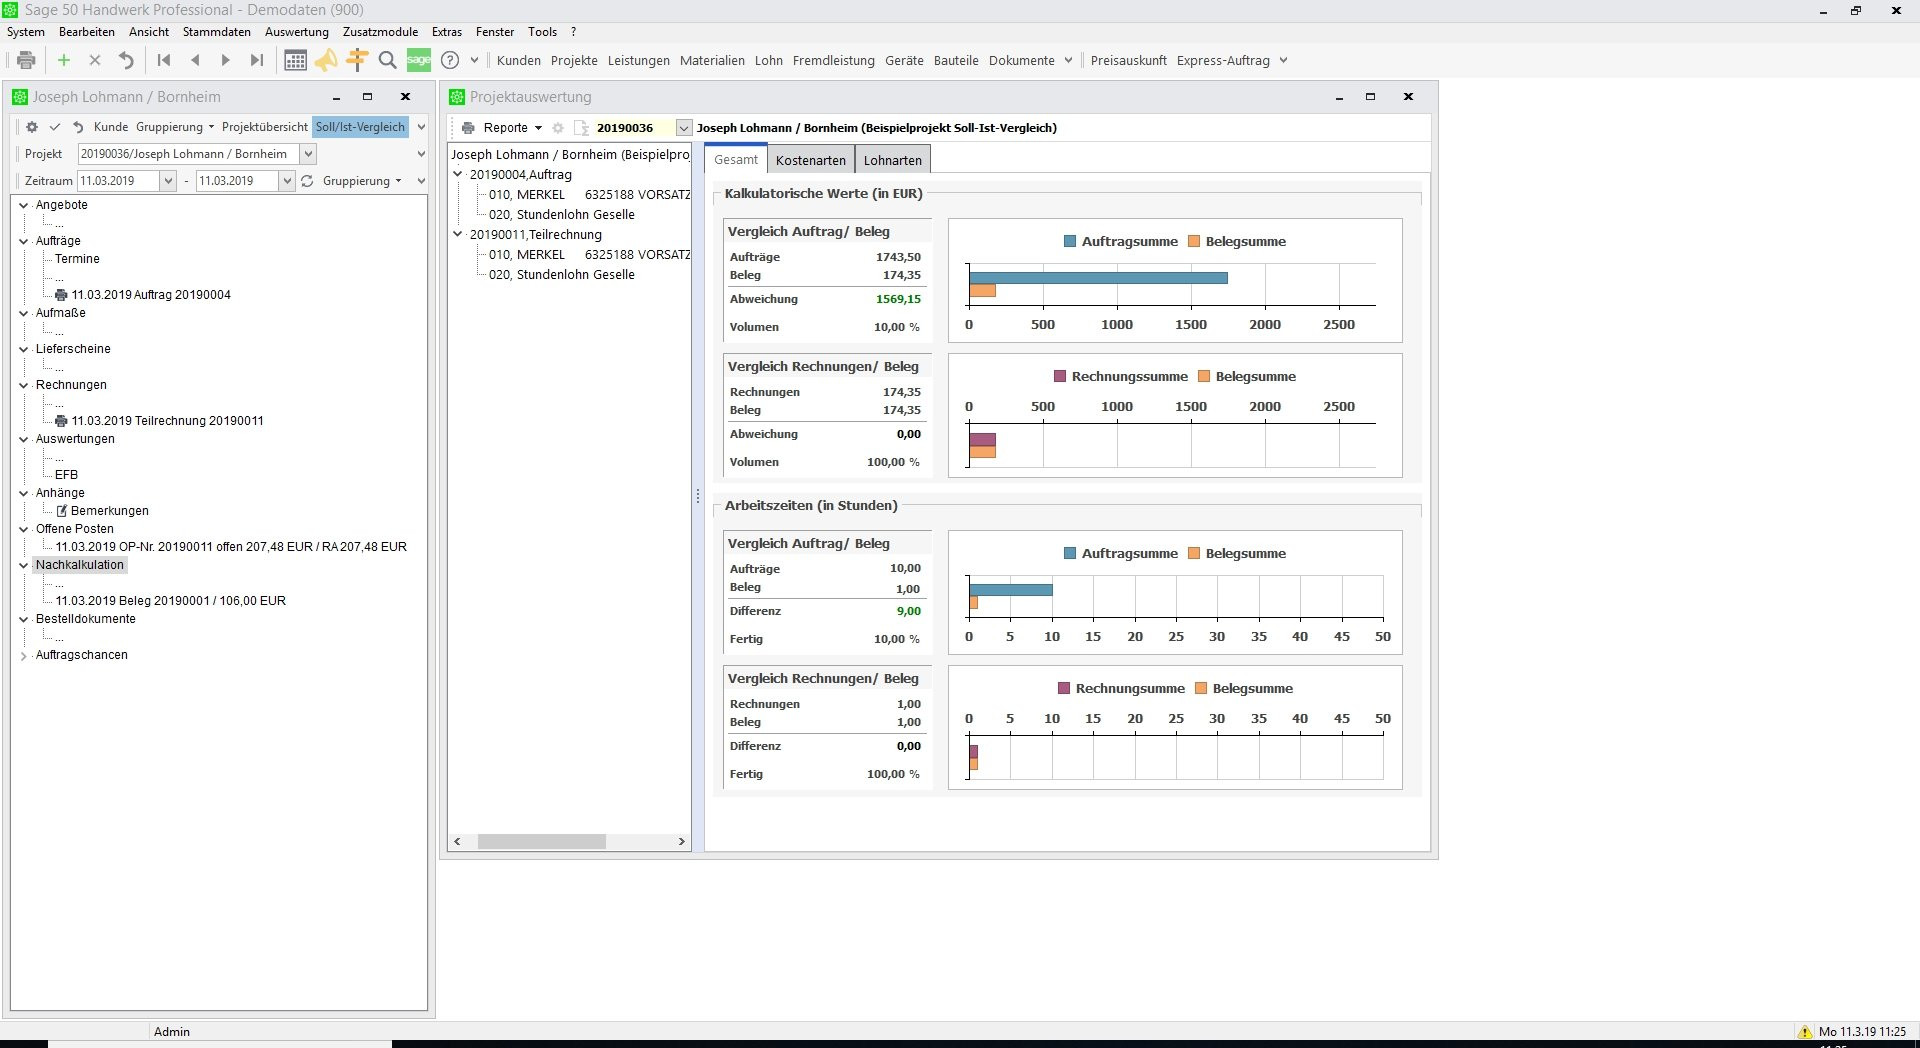Click the warning triangle in status bar
Screen dimensions: 1920x1048
click(x=1805, y=1032)
